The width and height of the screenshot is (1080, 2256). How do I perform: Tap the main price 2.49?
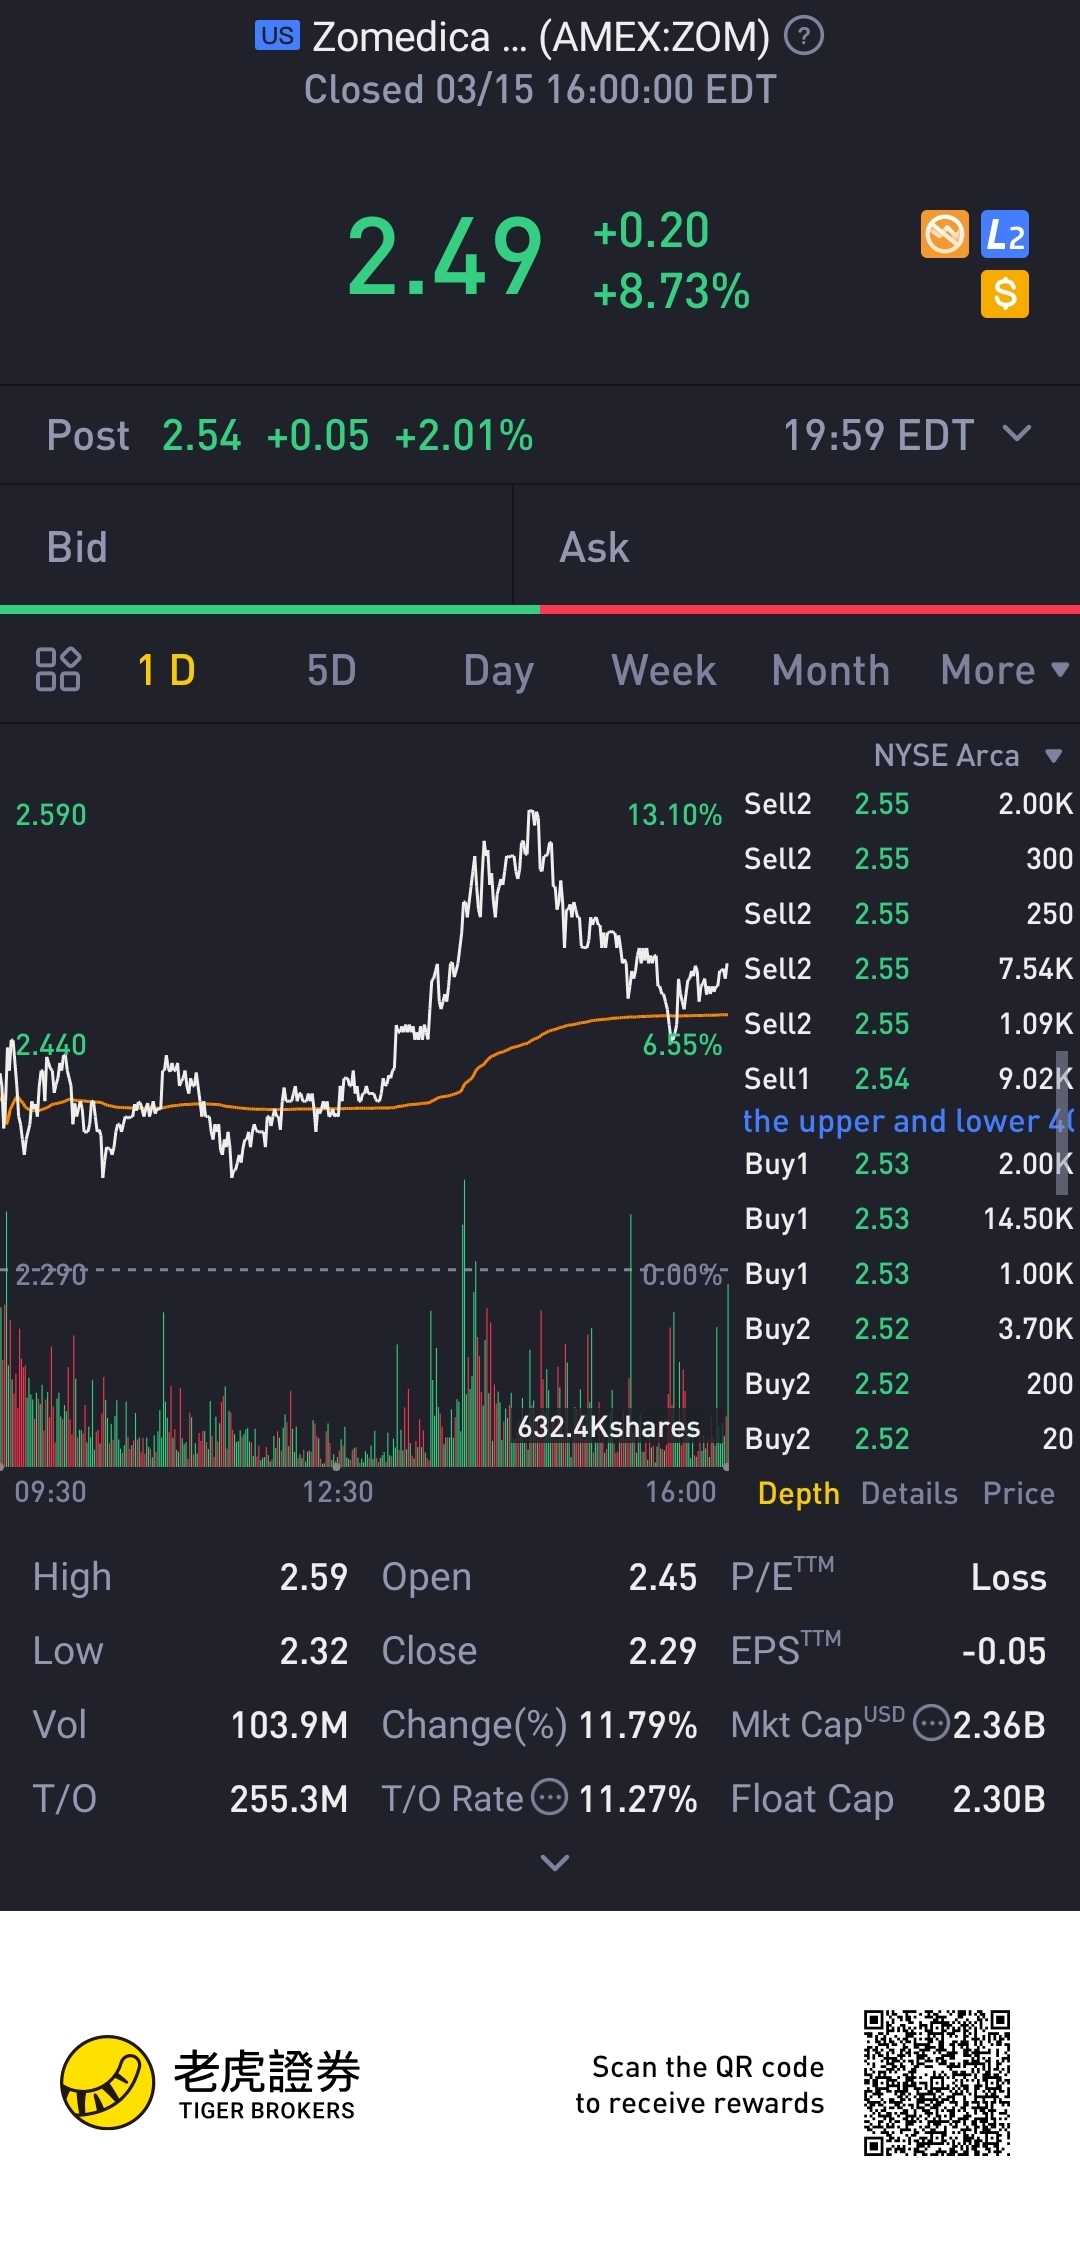(444, 258)
